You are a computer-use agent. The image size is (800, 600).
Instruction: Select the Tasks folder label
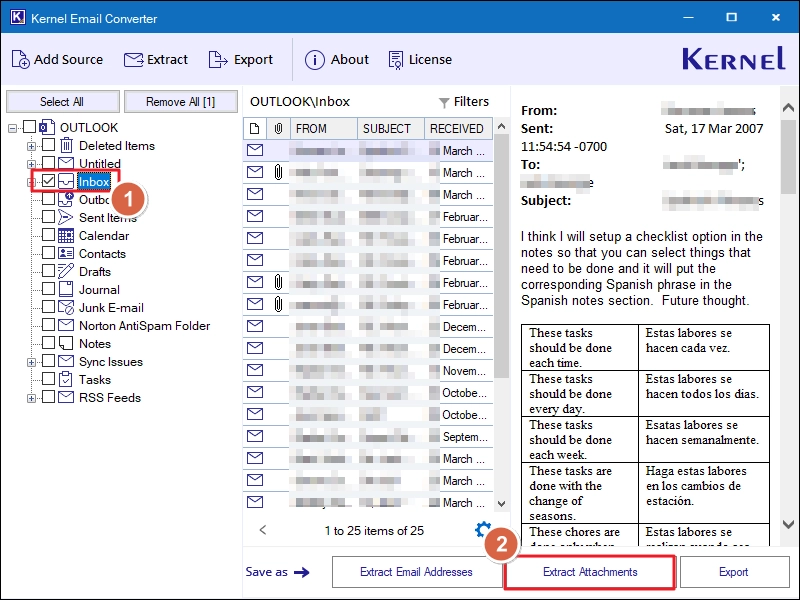coord(95,380)
